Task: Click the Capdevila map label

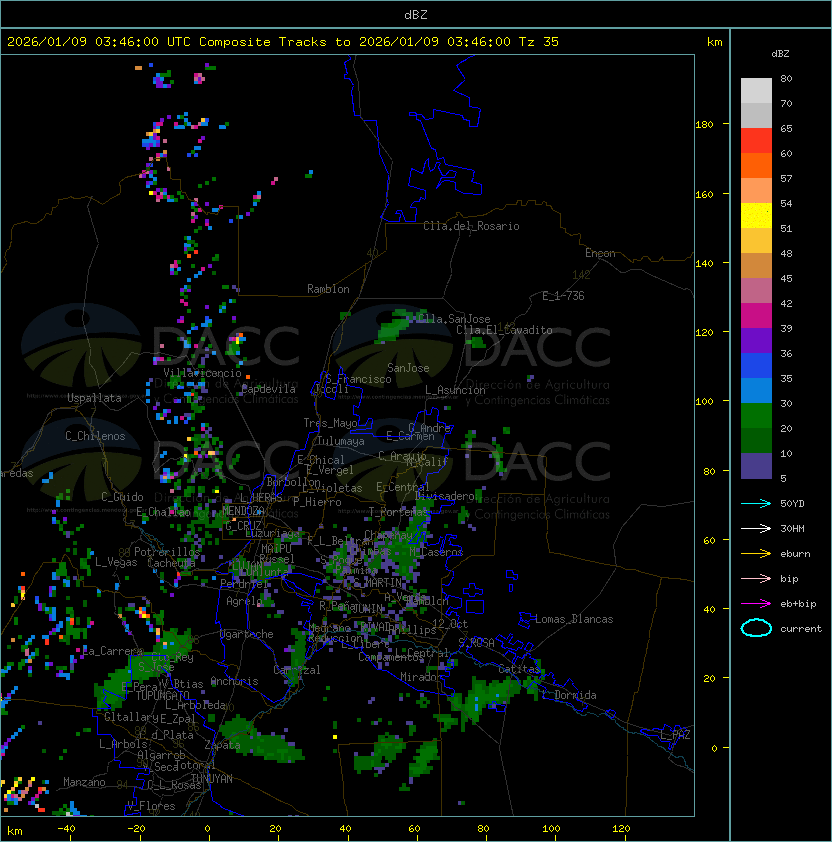Action: [268, 389]
